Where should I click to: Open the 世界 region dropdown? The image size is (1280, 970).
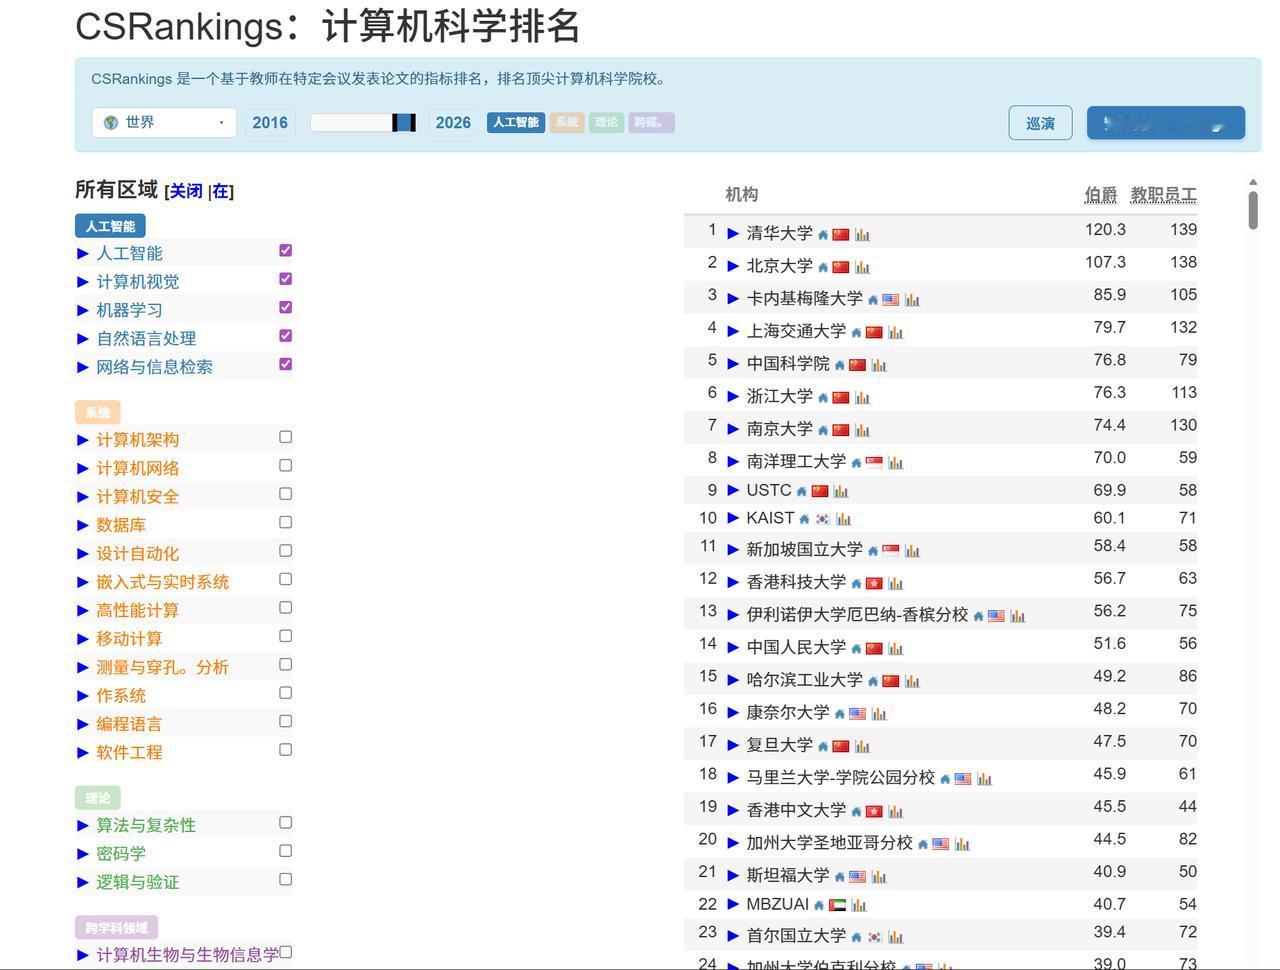164,122
